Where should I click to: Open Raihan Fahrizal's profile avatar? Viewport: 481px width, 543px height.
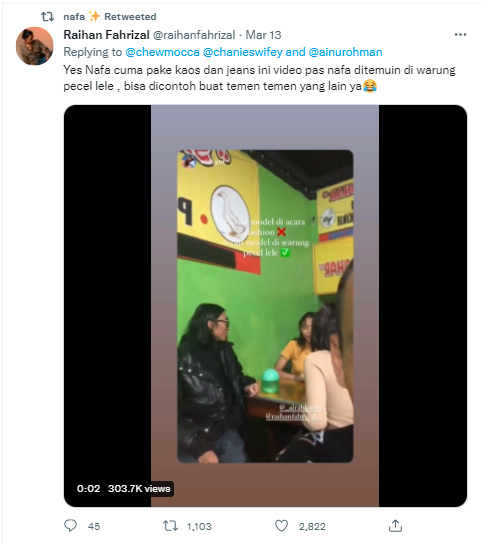pyautogui.click(x=35, y=46)
